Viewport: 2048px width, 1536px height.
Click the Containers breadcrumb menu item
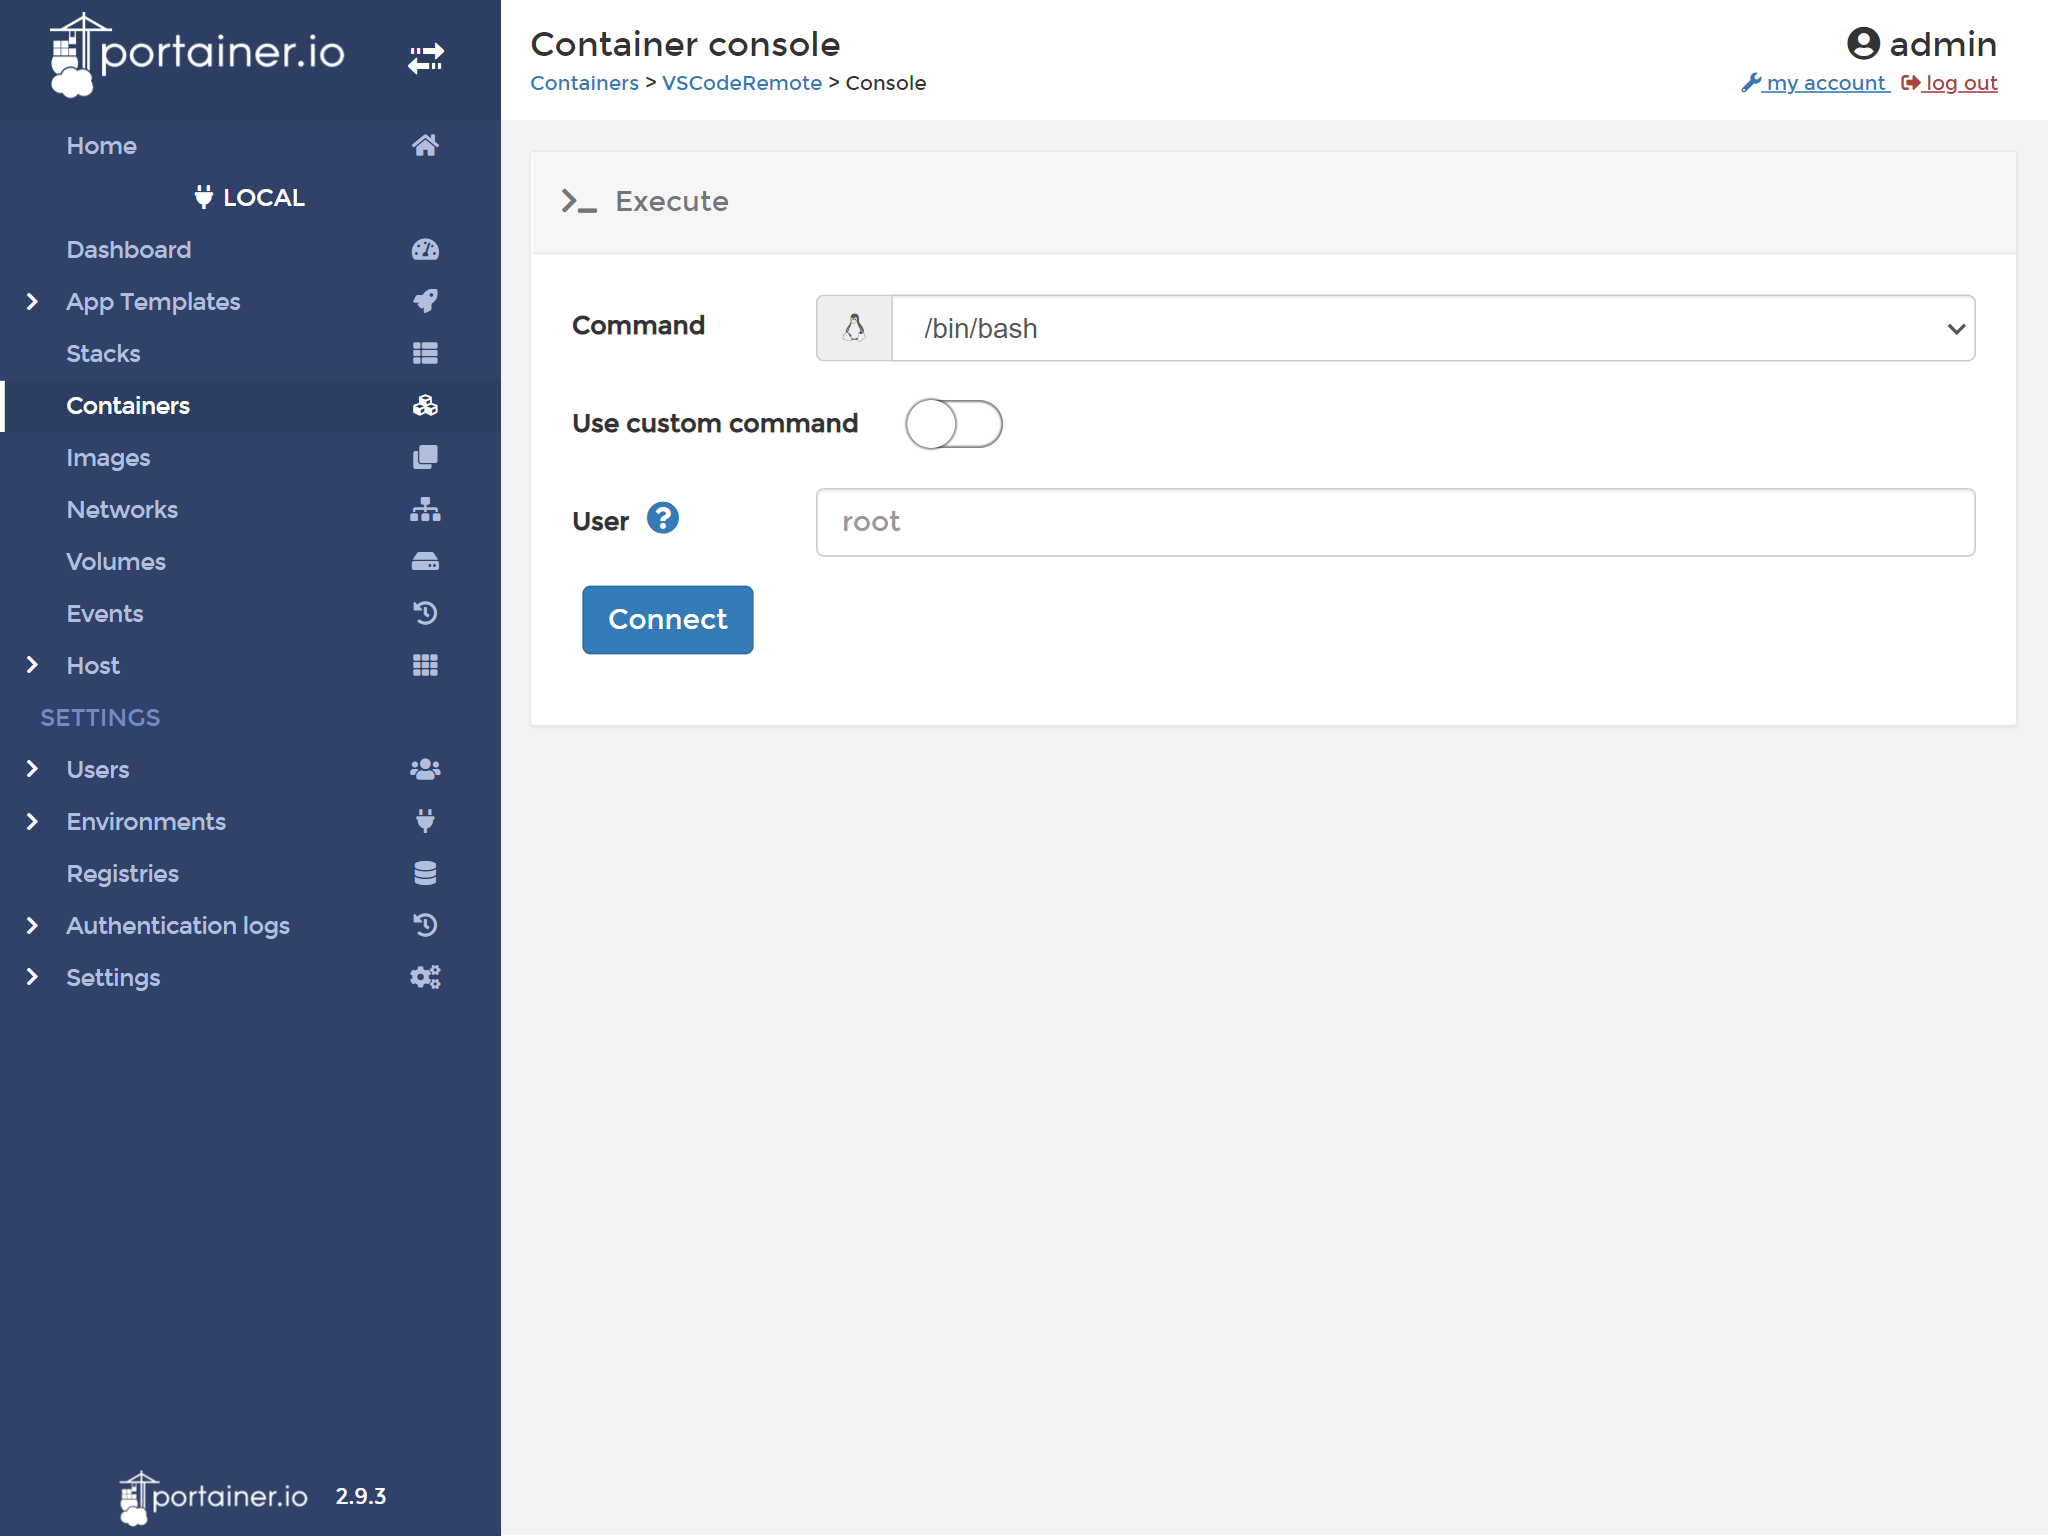[x=585, y=82]
